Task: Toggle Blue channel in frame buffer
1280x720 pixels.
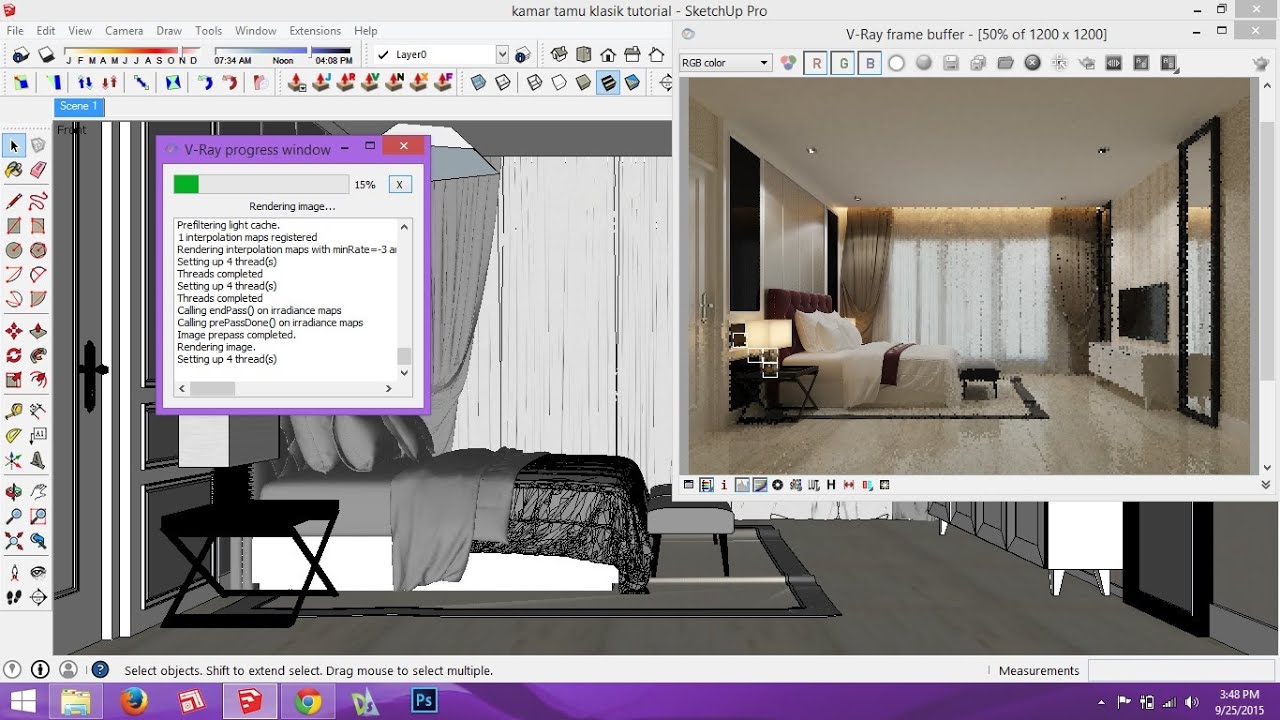Action: click(x=870, y=63)
